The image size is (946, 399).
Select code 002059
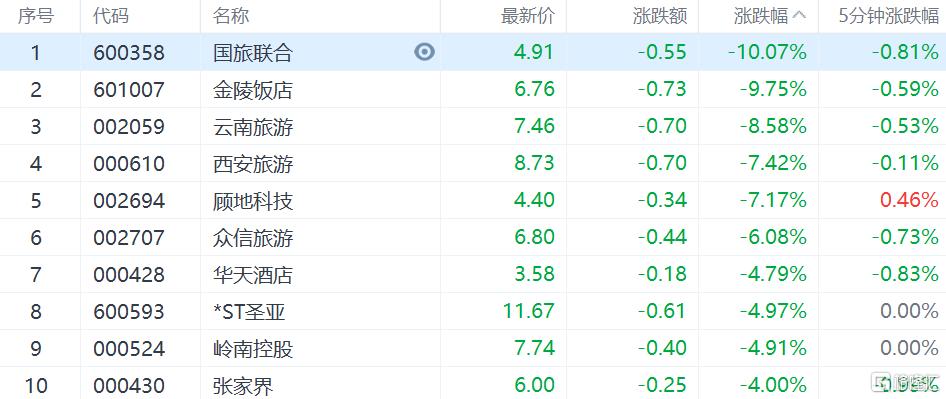click(x=129, y=127)
